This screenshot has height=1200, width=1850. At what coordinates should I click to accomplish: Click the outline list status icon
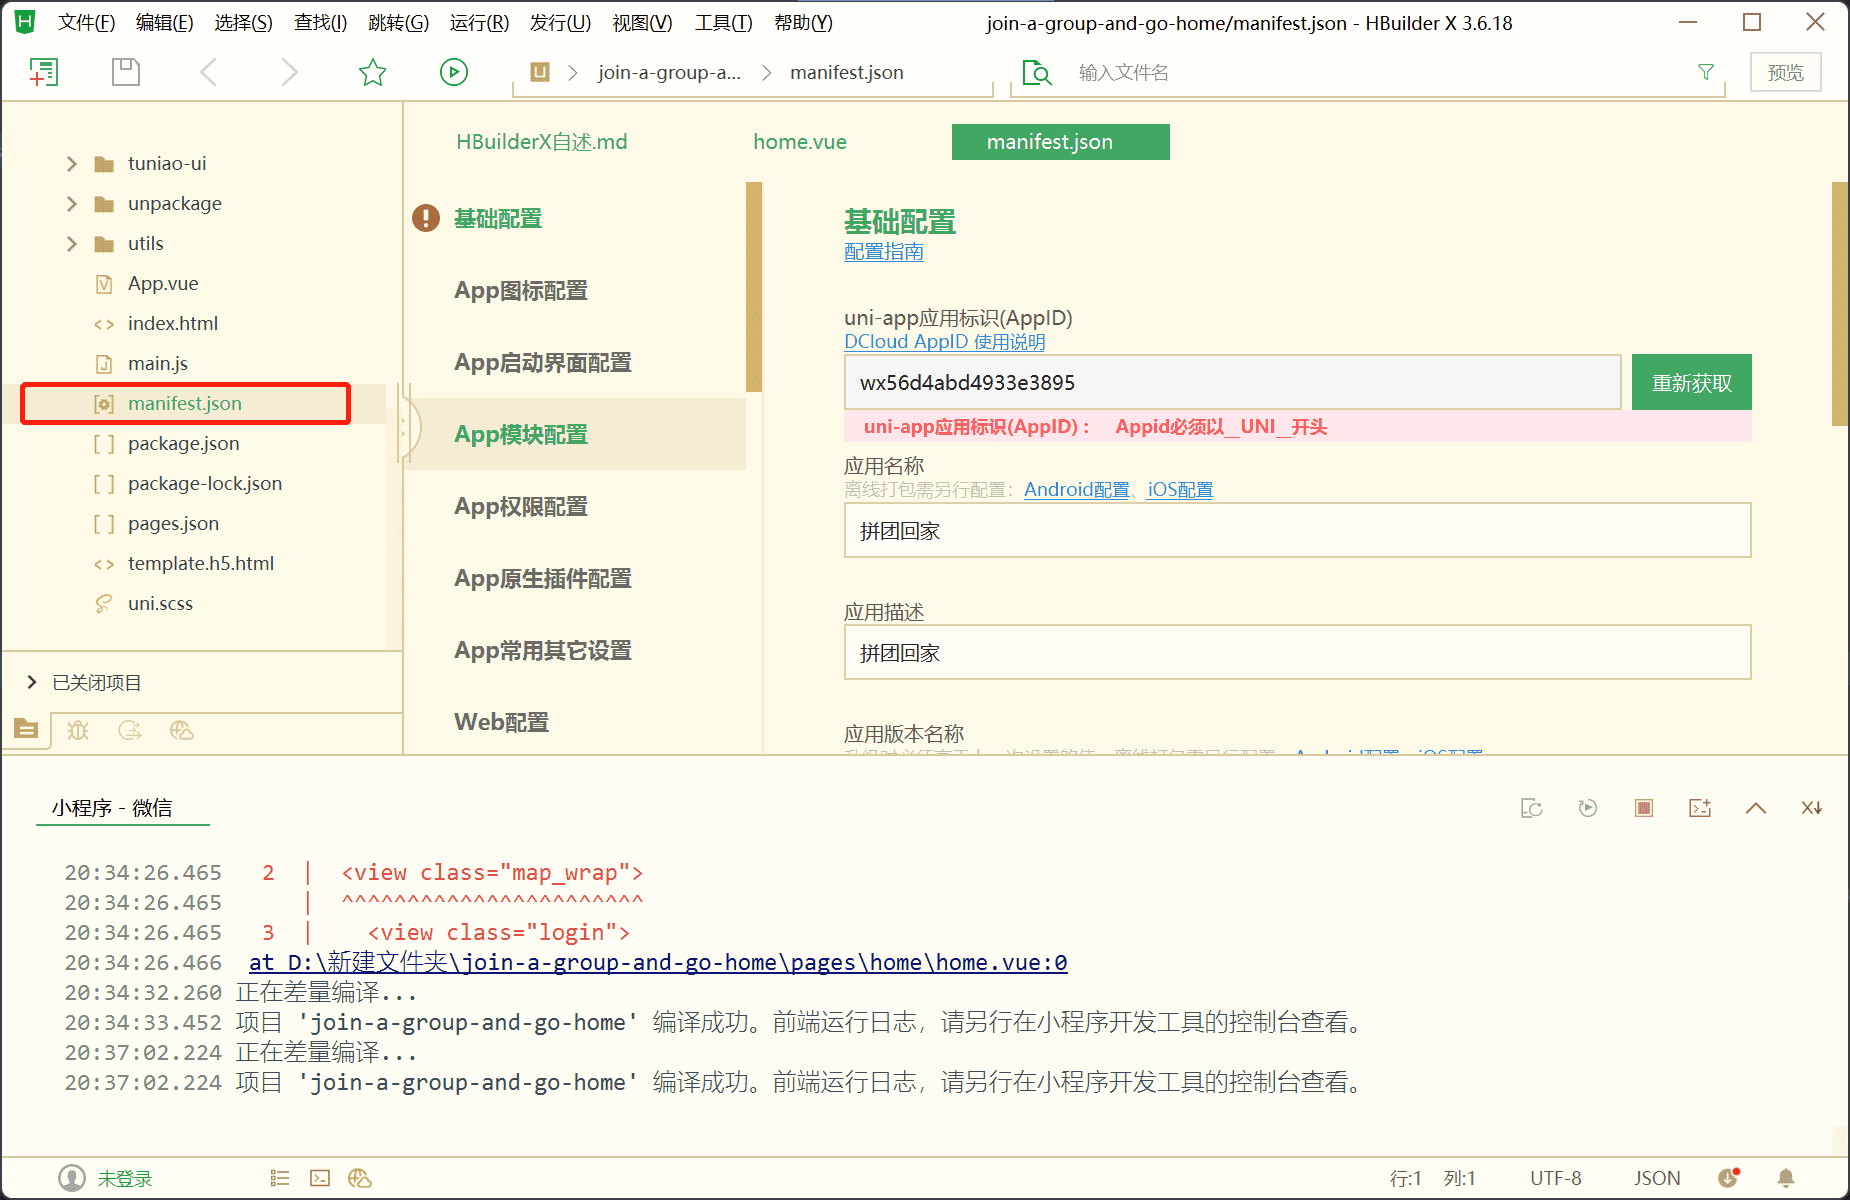280,1178
